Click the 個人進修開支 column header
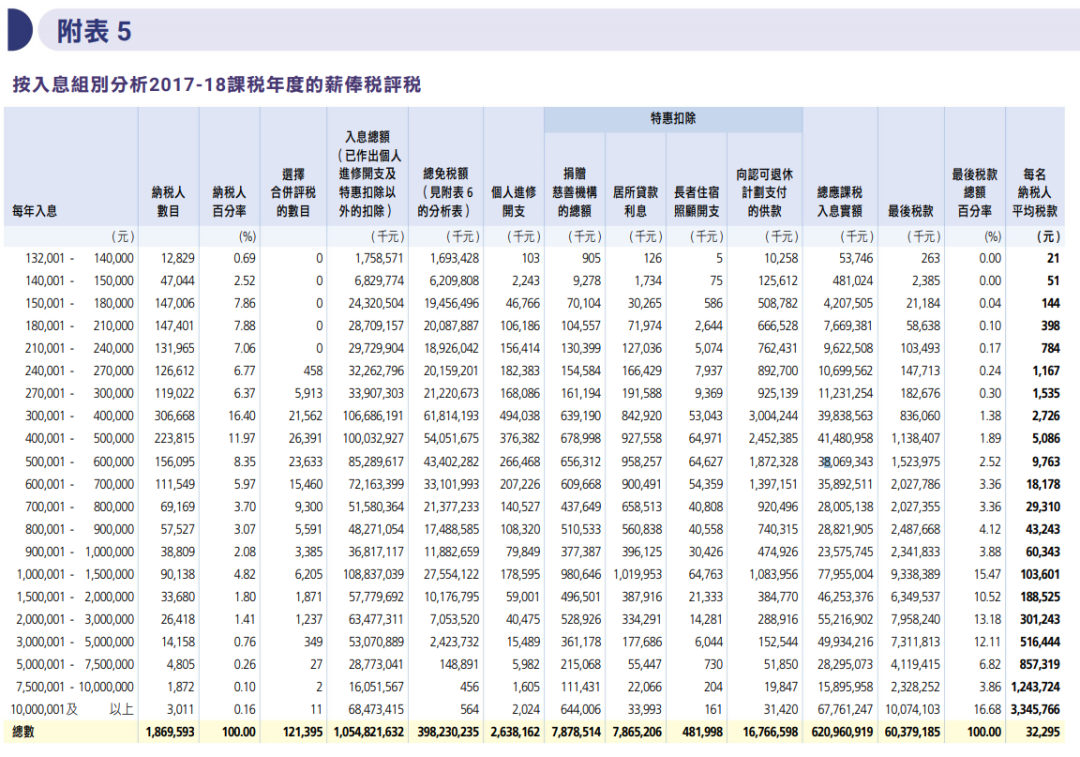 click(x=514, y=201)
